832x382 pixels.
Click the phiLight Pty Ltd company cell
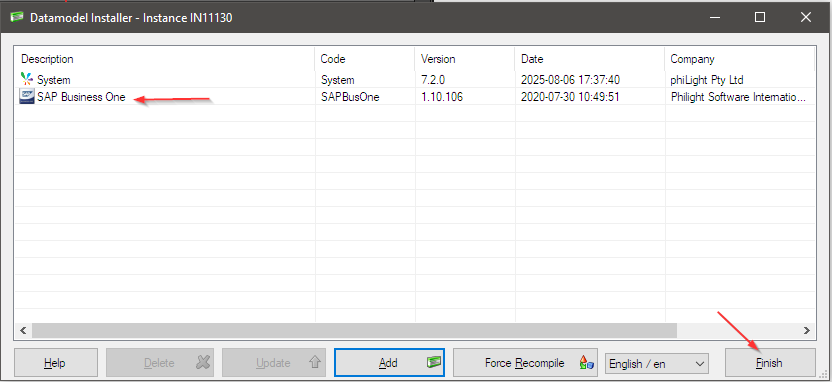click(x=707, y=80)
